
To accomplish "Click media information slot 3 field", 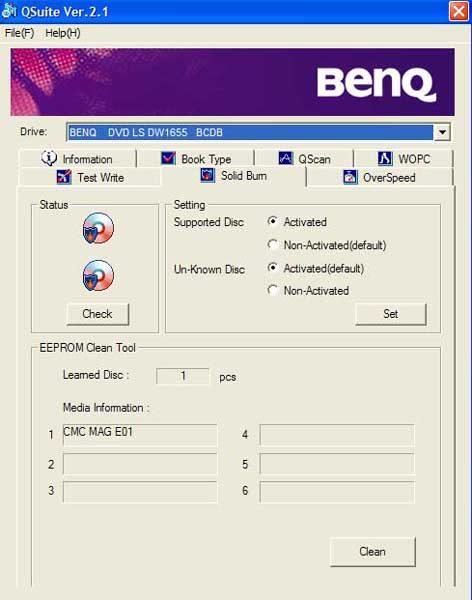I will coord(140,492).
